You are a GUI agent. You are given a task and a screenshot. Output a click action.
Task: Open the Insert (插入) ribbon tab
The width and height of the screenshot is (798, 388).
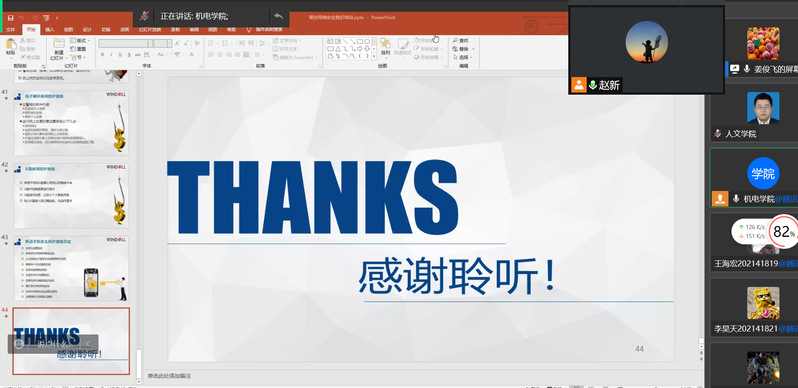pos(49,30)
